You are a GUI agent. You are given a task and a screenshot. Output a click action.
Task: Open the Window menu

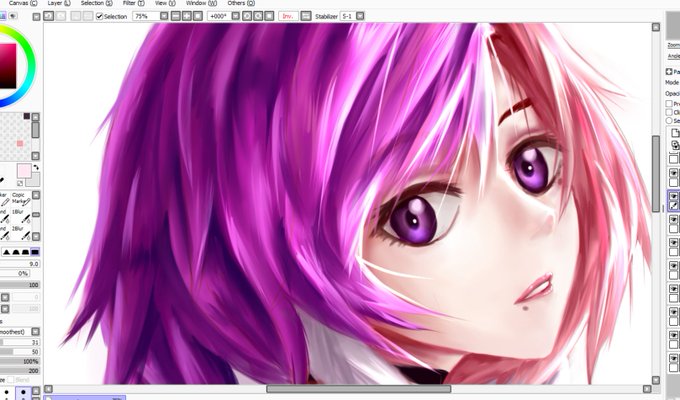click(201, 3)
